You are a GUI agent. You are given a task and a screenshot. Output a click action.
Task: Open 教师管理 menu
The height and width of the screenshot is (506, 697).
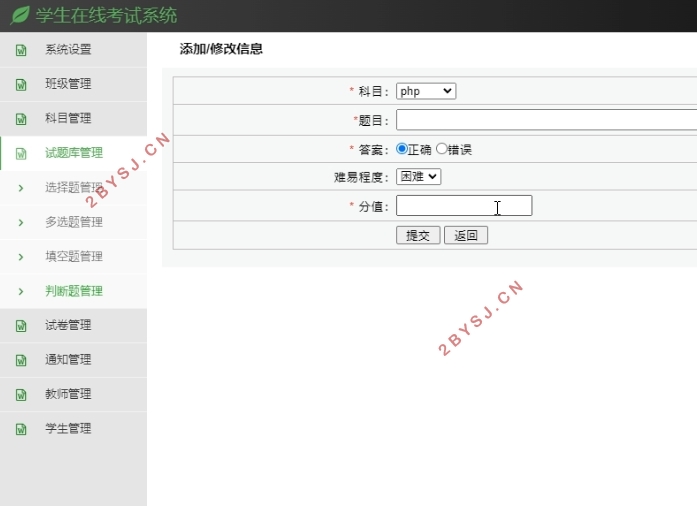coord(73,394)
